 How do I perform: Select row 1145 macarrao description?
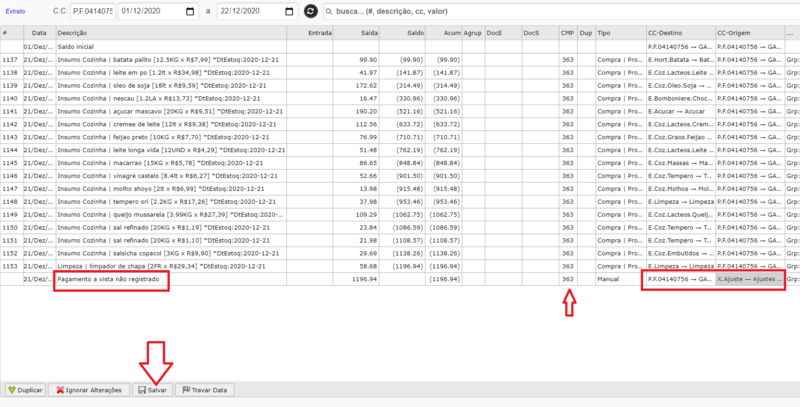[x=171, y=163]
